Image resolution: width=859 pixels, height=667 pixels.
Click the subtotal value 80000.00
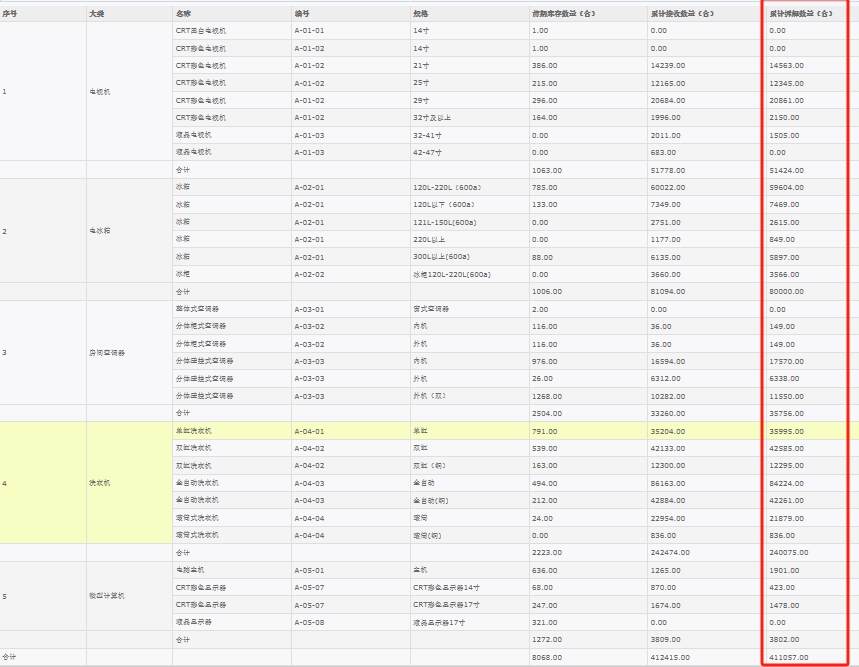(x=786, y=292)
